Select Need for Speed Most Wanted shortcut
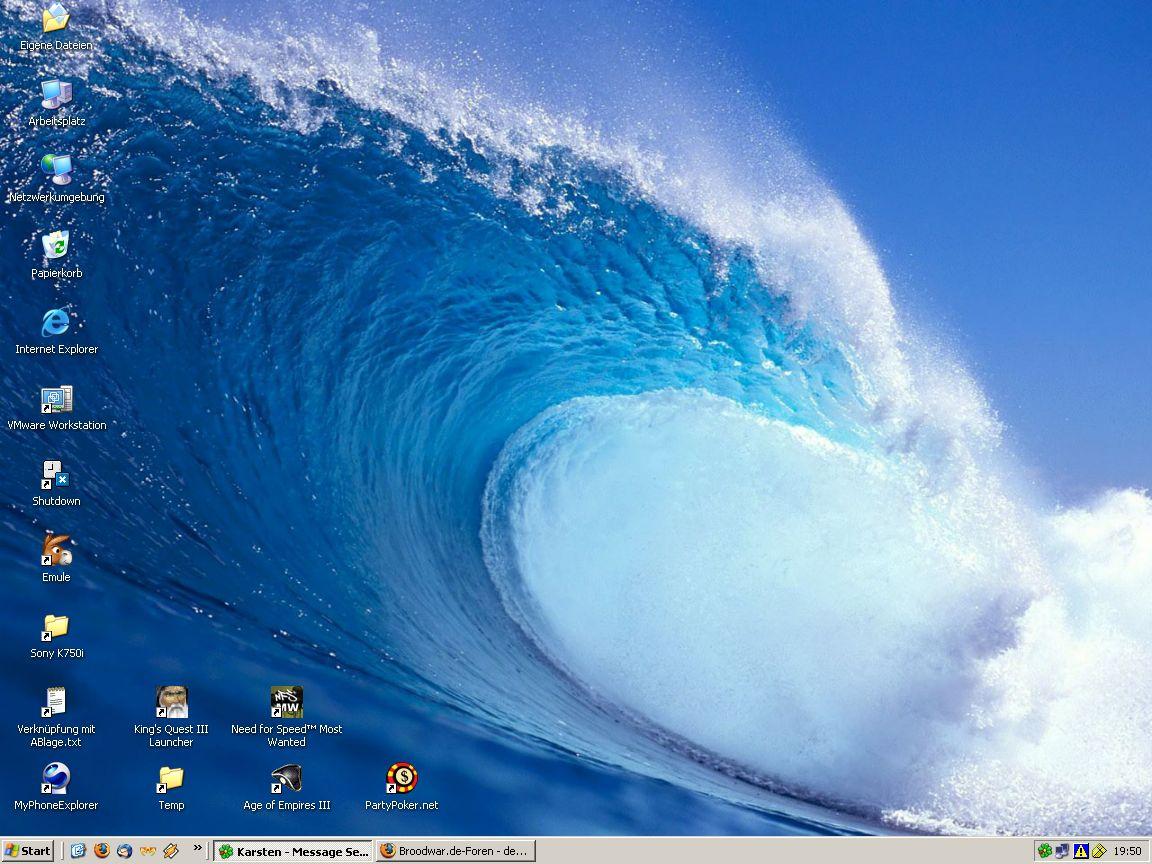This screenshot has height=864, width=1152. click(286, 703)
